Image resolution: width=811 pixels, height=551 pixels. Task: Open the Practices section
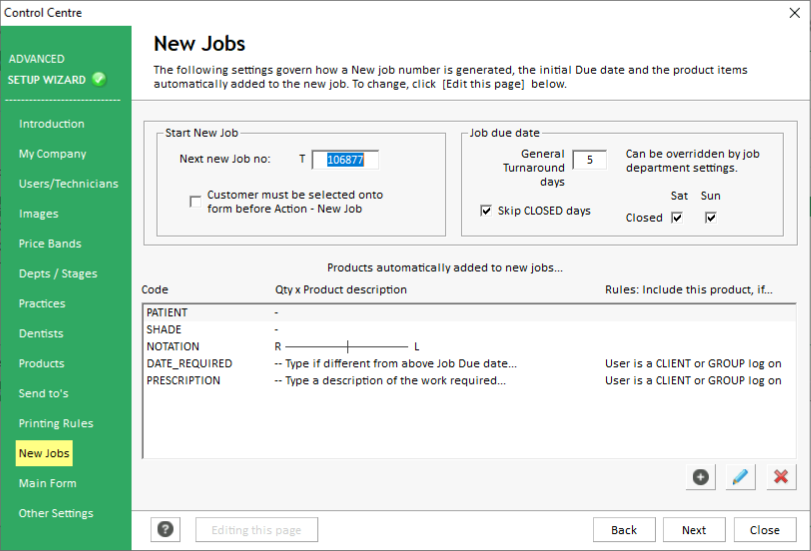[42, 304]
